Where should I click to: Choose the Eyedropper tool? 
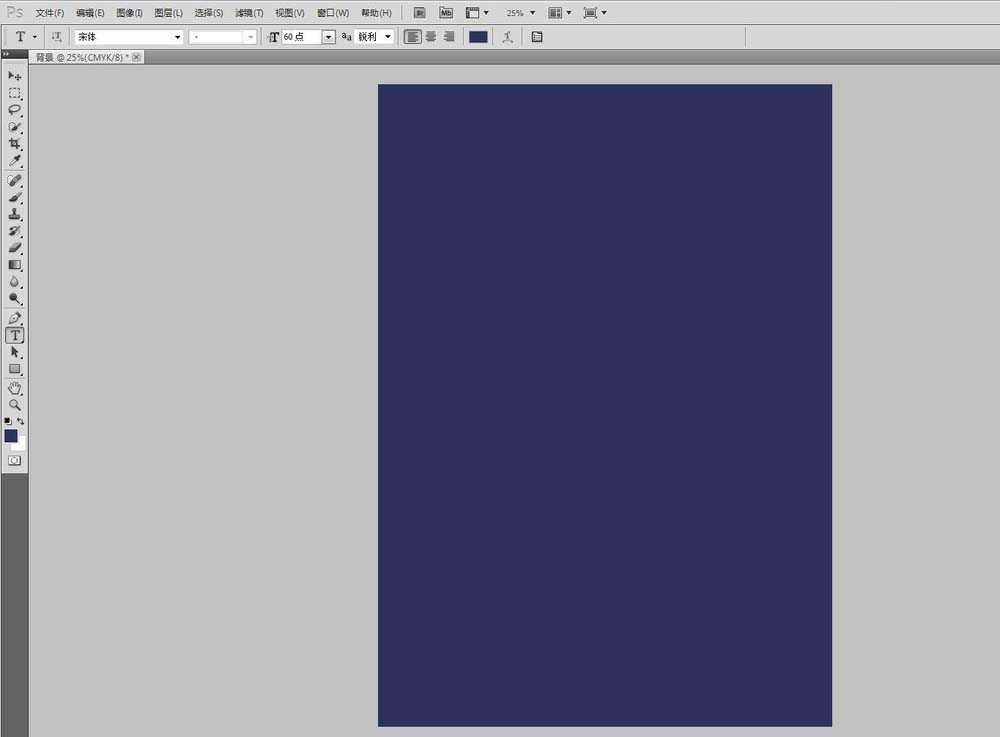tap(15, 161)
